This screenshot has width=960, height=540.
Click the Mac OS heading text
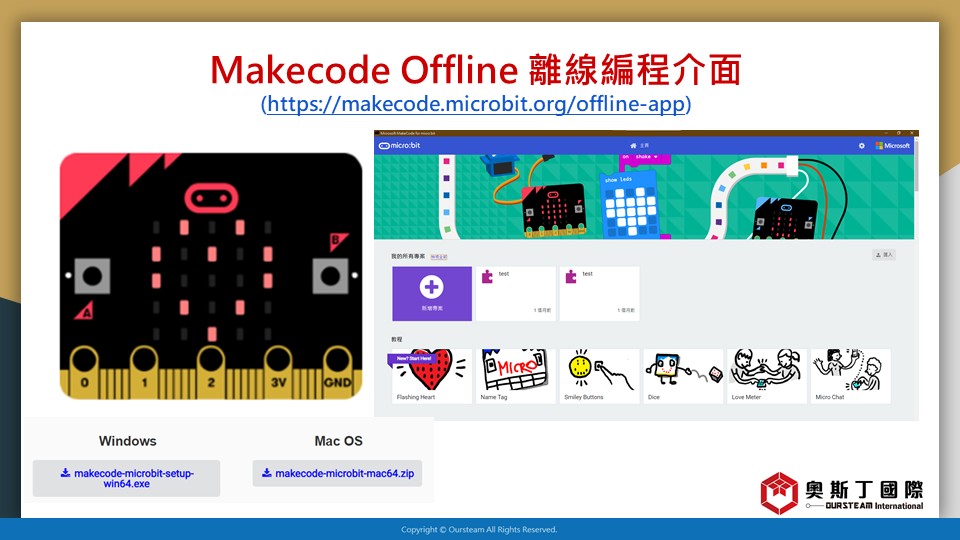[339, 441]
